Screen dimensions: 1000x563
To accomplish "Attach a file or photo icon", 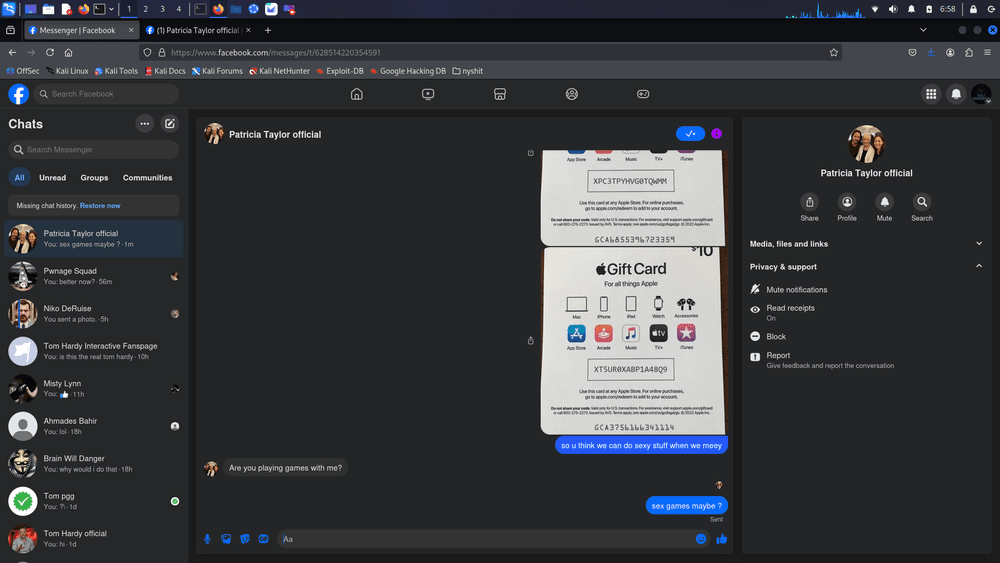I will 226,539.
